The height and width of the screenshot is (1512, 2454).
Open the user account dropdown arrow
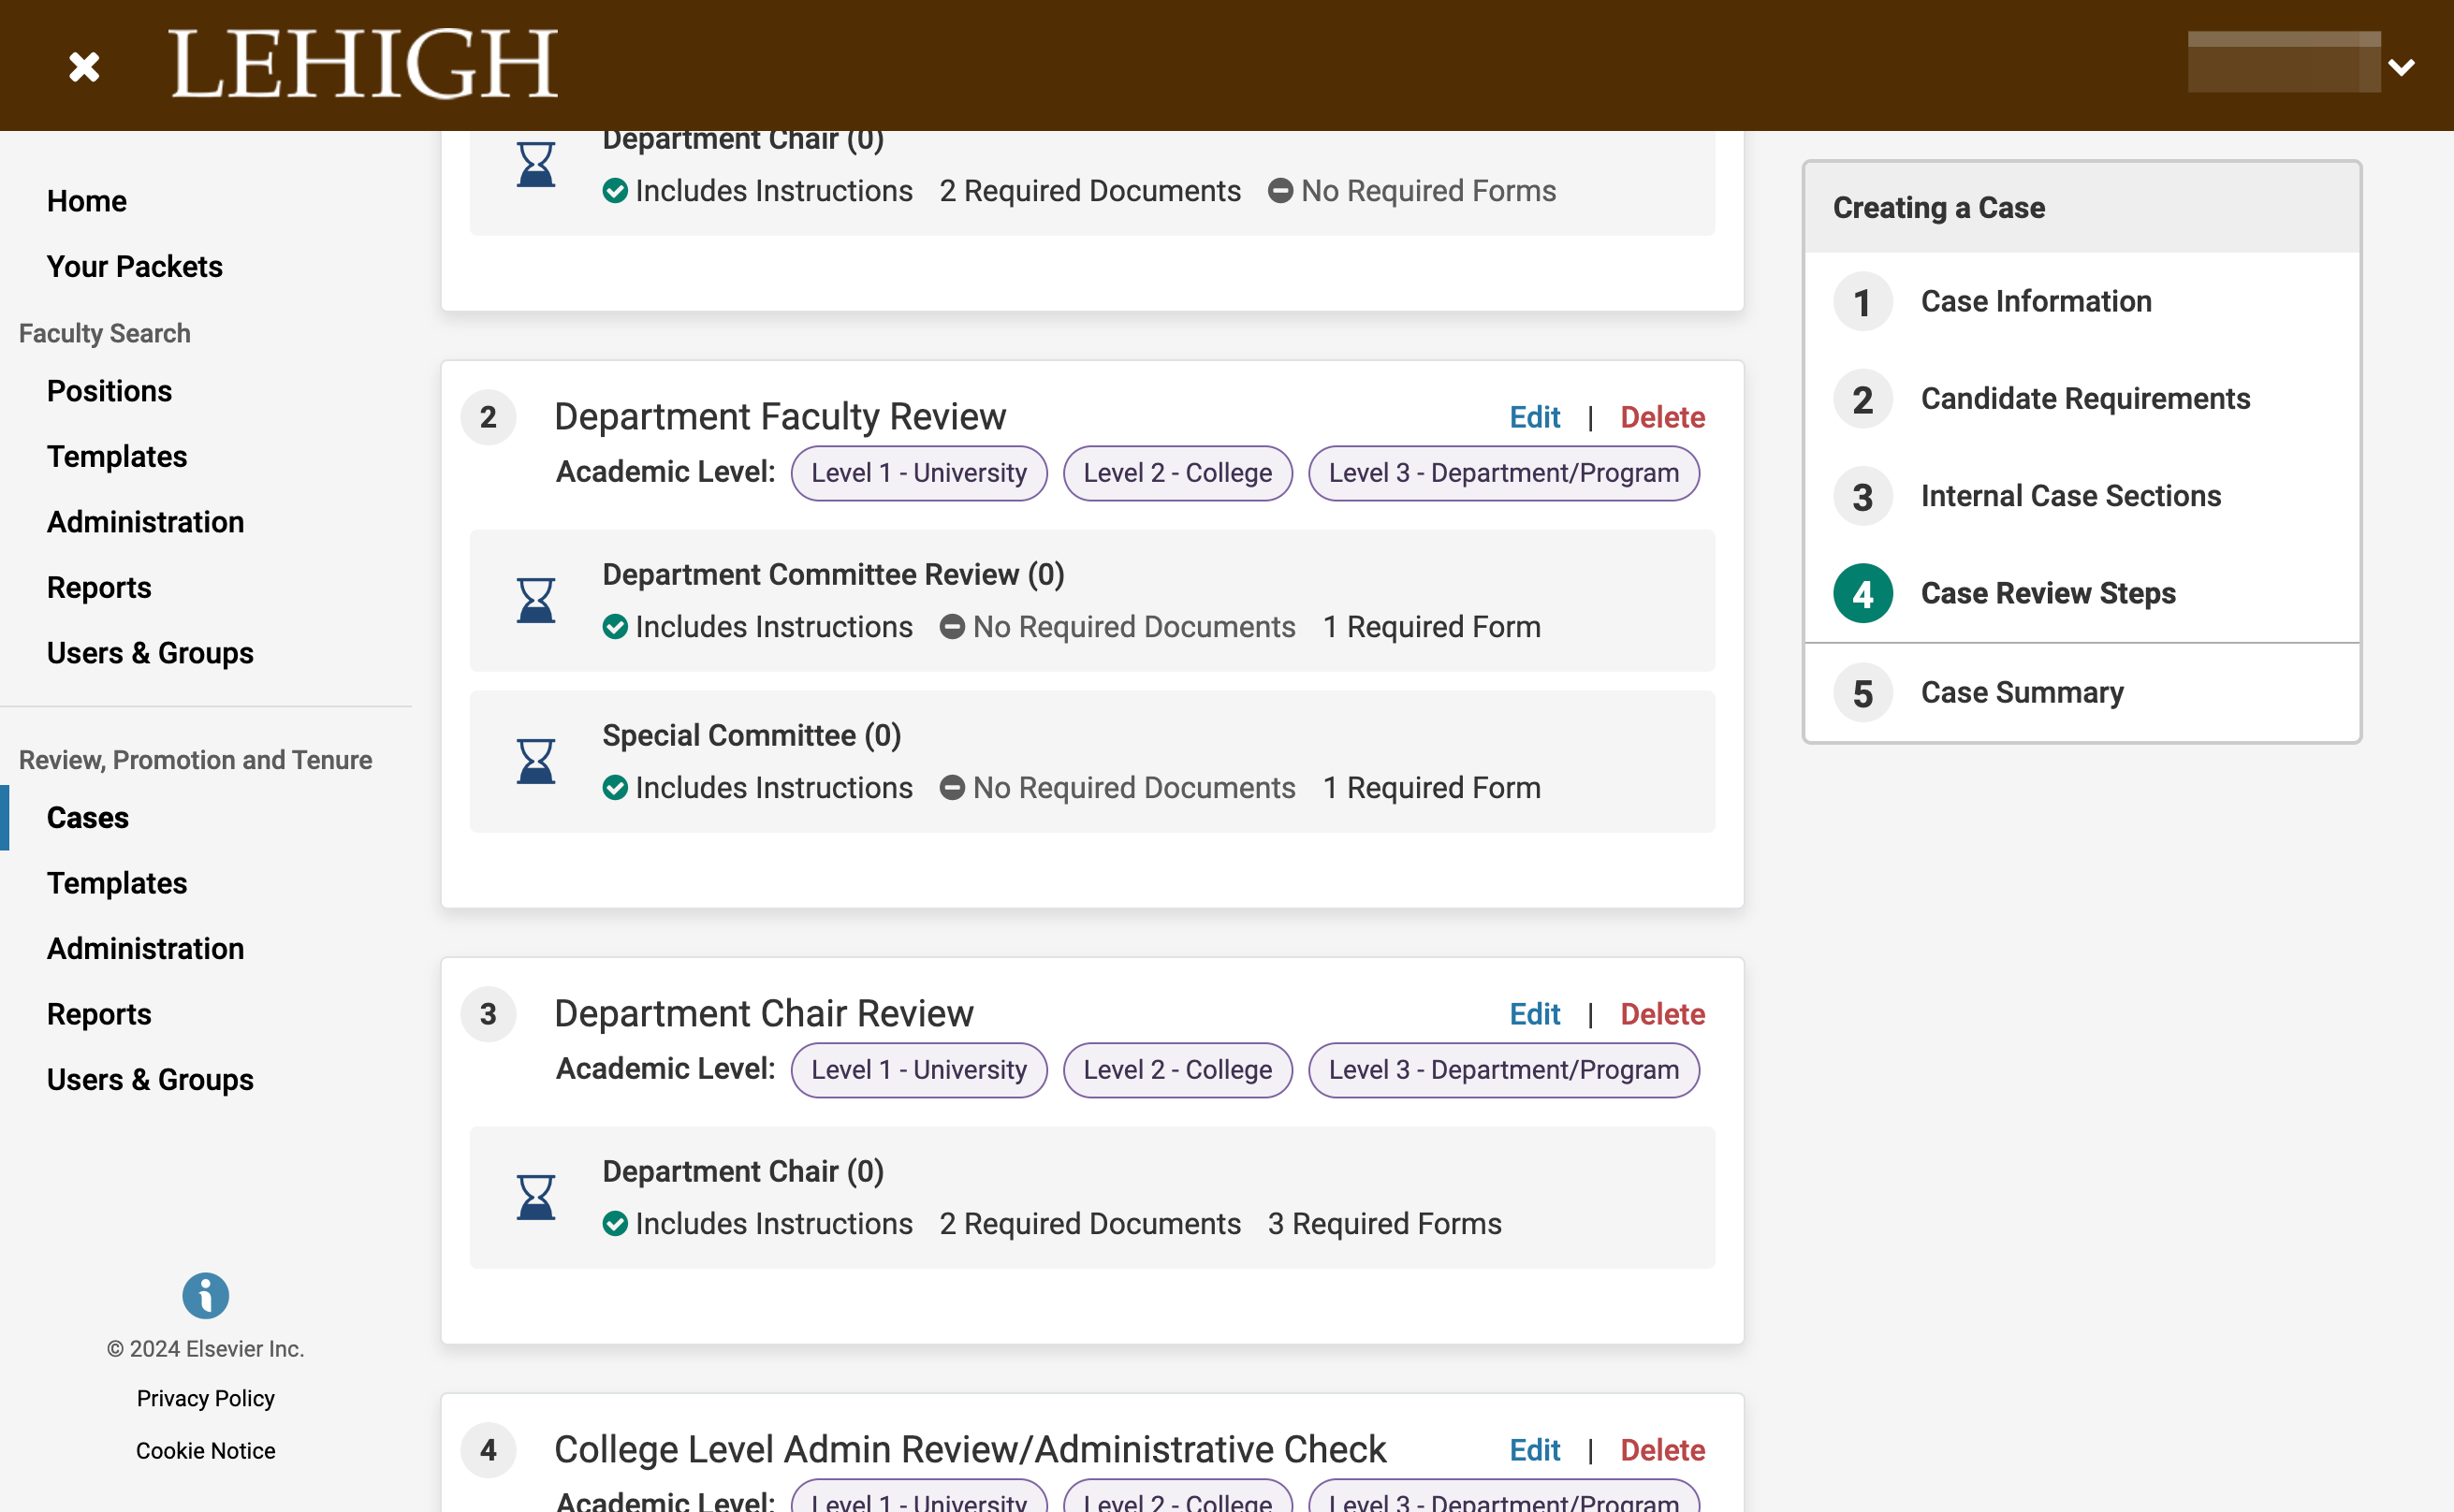[x=2401, y=67]
